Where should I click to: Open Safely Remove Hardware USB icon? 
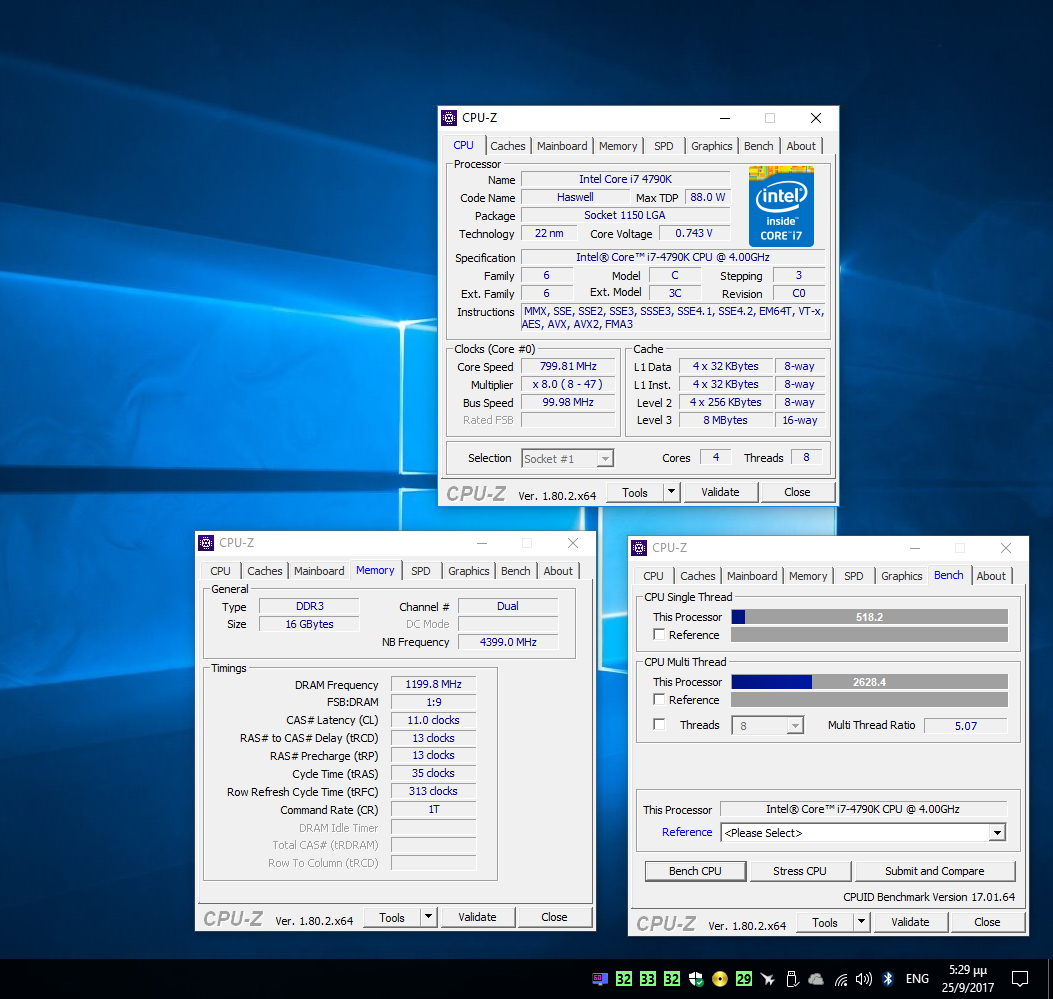point(792,979)
